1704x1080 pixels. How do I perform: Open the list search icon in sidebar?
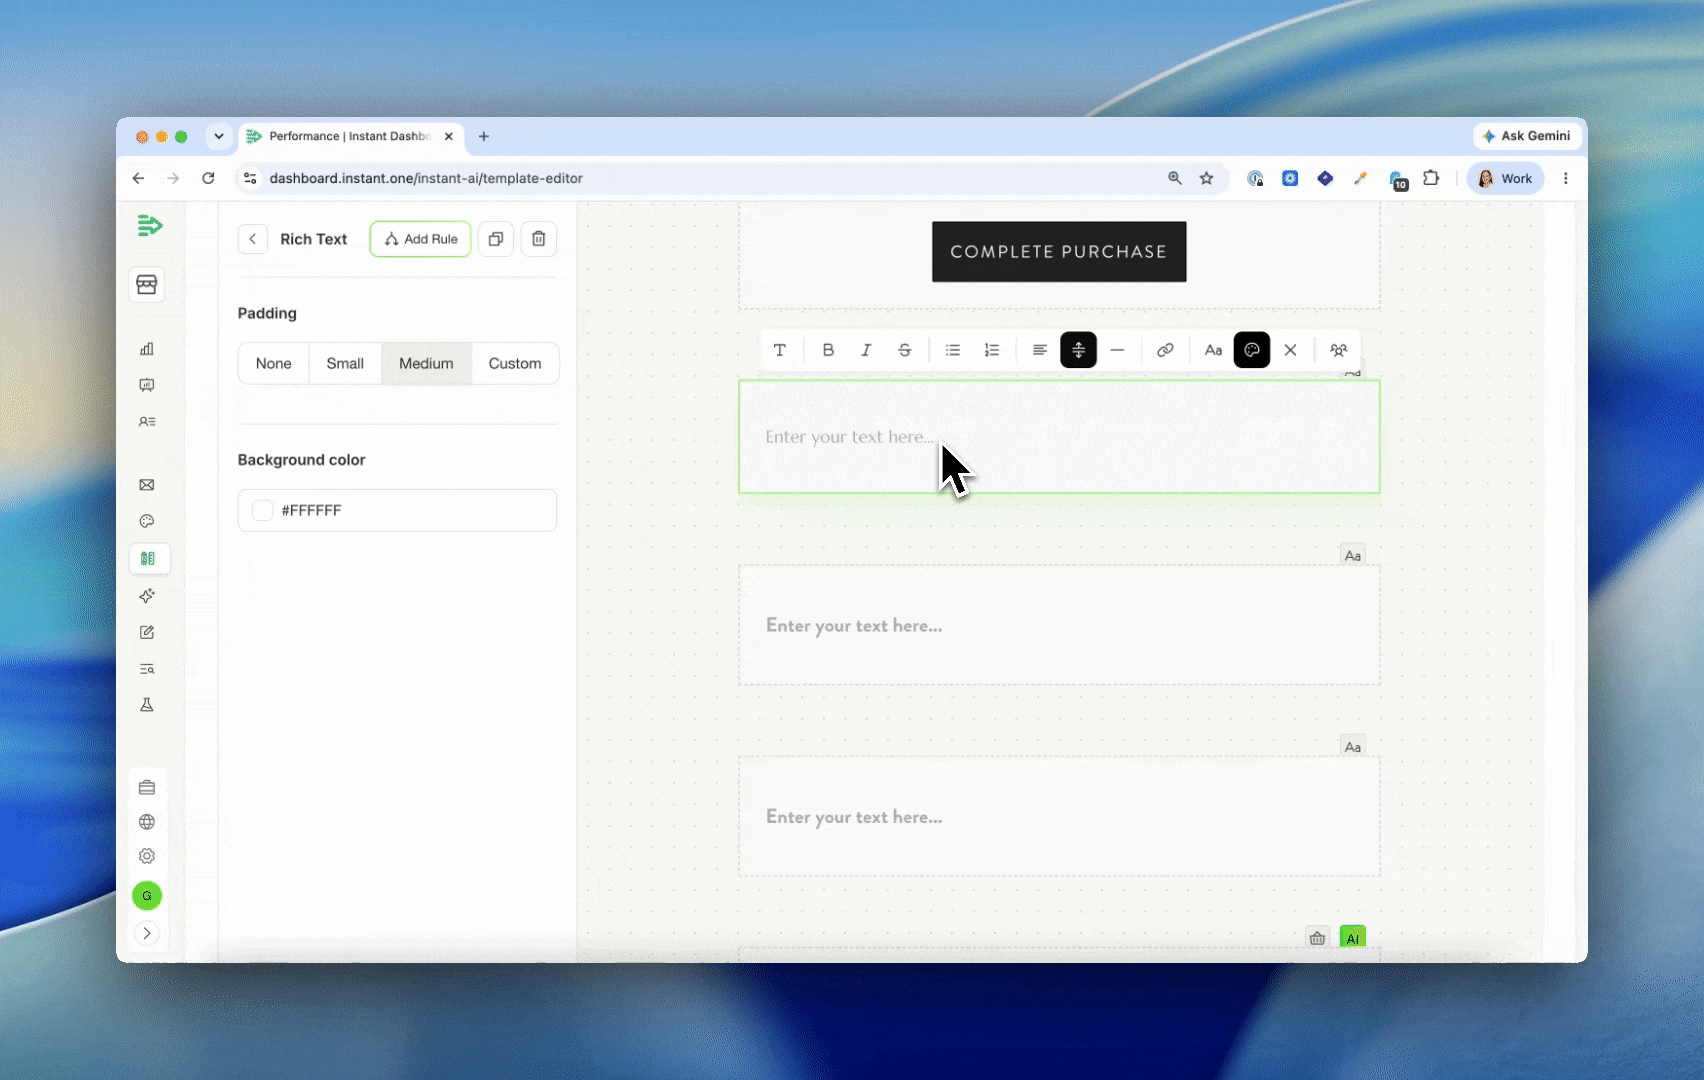pyautogui.click(x=147, y=669)
